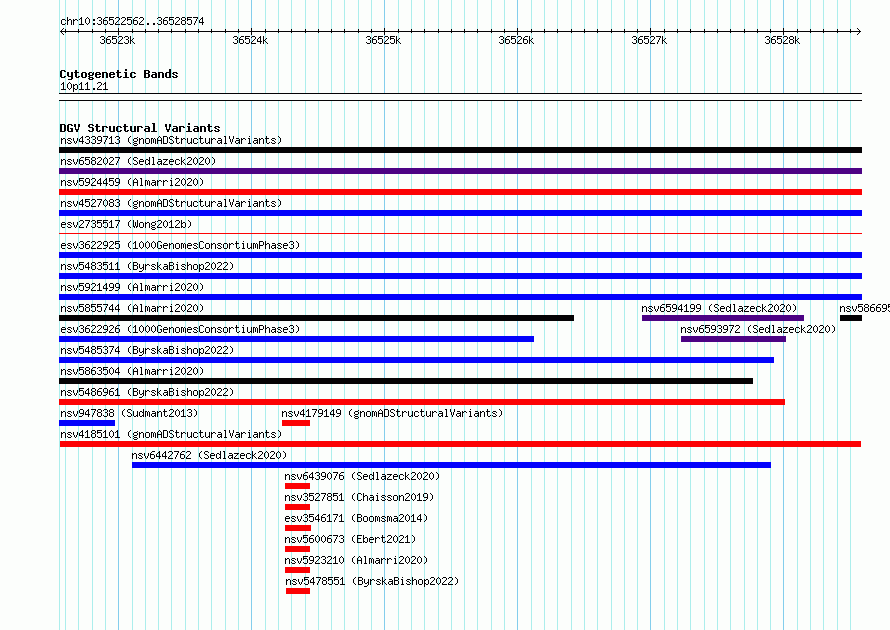Click the thin esv2735517 Wong2012b red line
This screenshot has height=630, width=890.
pyautogui.click(x=460, y=233)
